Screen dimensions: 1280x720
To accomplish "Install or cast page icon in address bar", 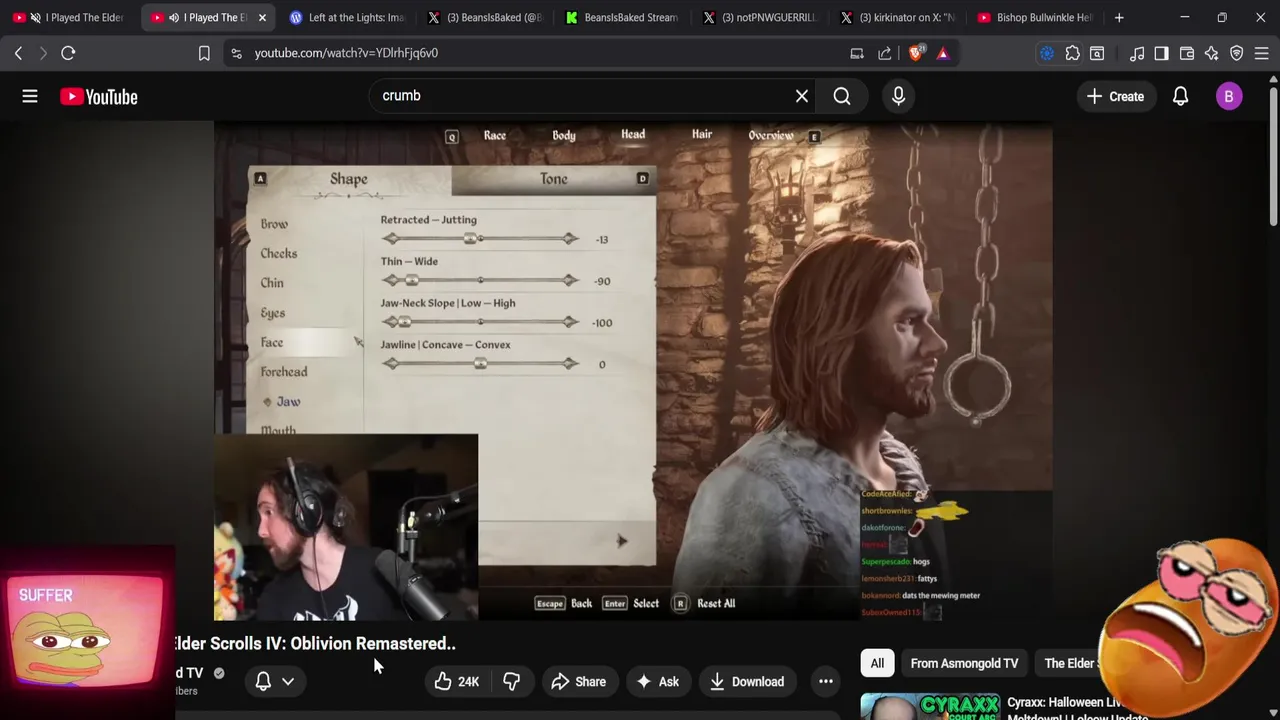I will click(x=857, y=53).
